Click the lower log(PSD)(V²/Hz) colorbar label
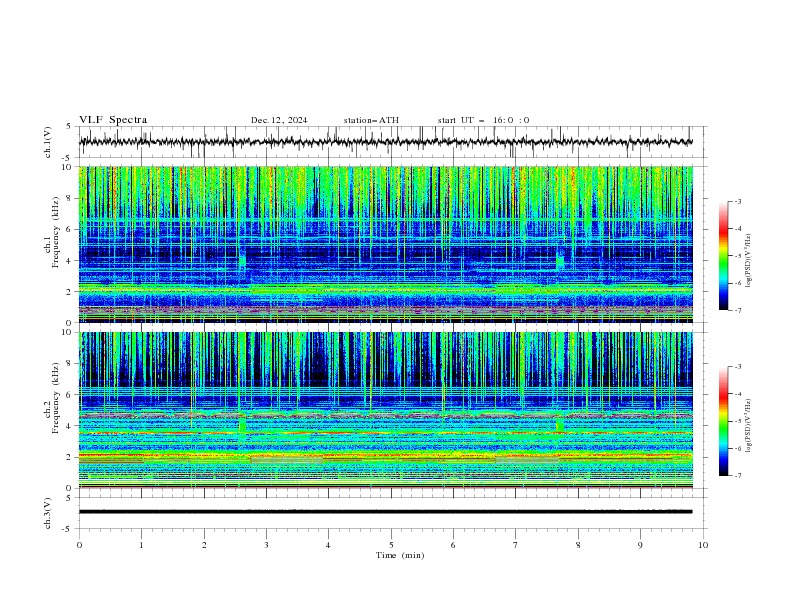Screen dimensions: 792x612 pos(749,425)
